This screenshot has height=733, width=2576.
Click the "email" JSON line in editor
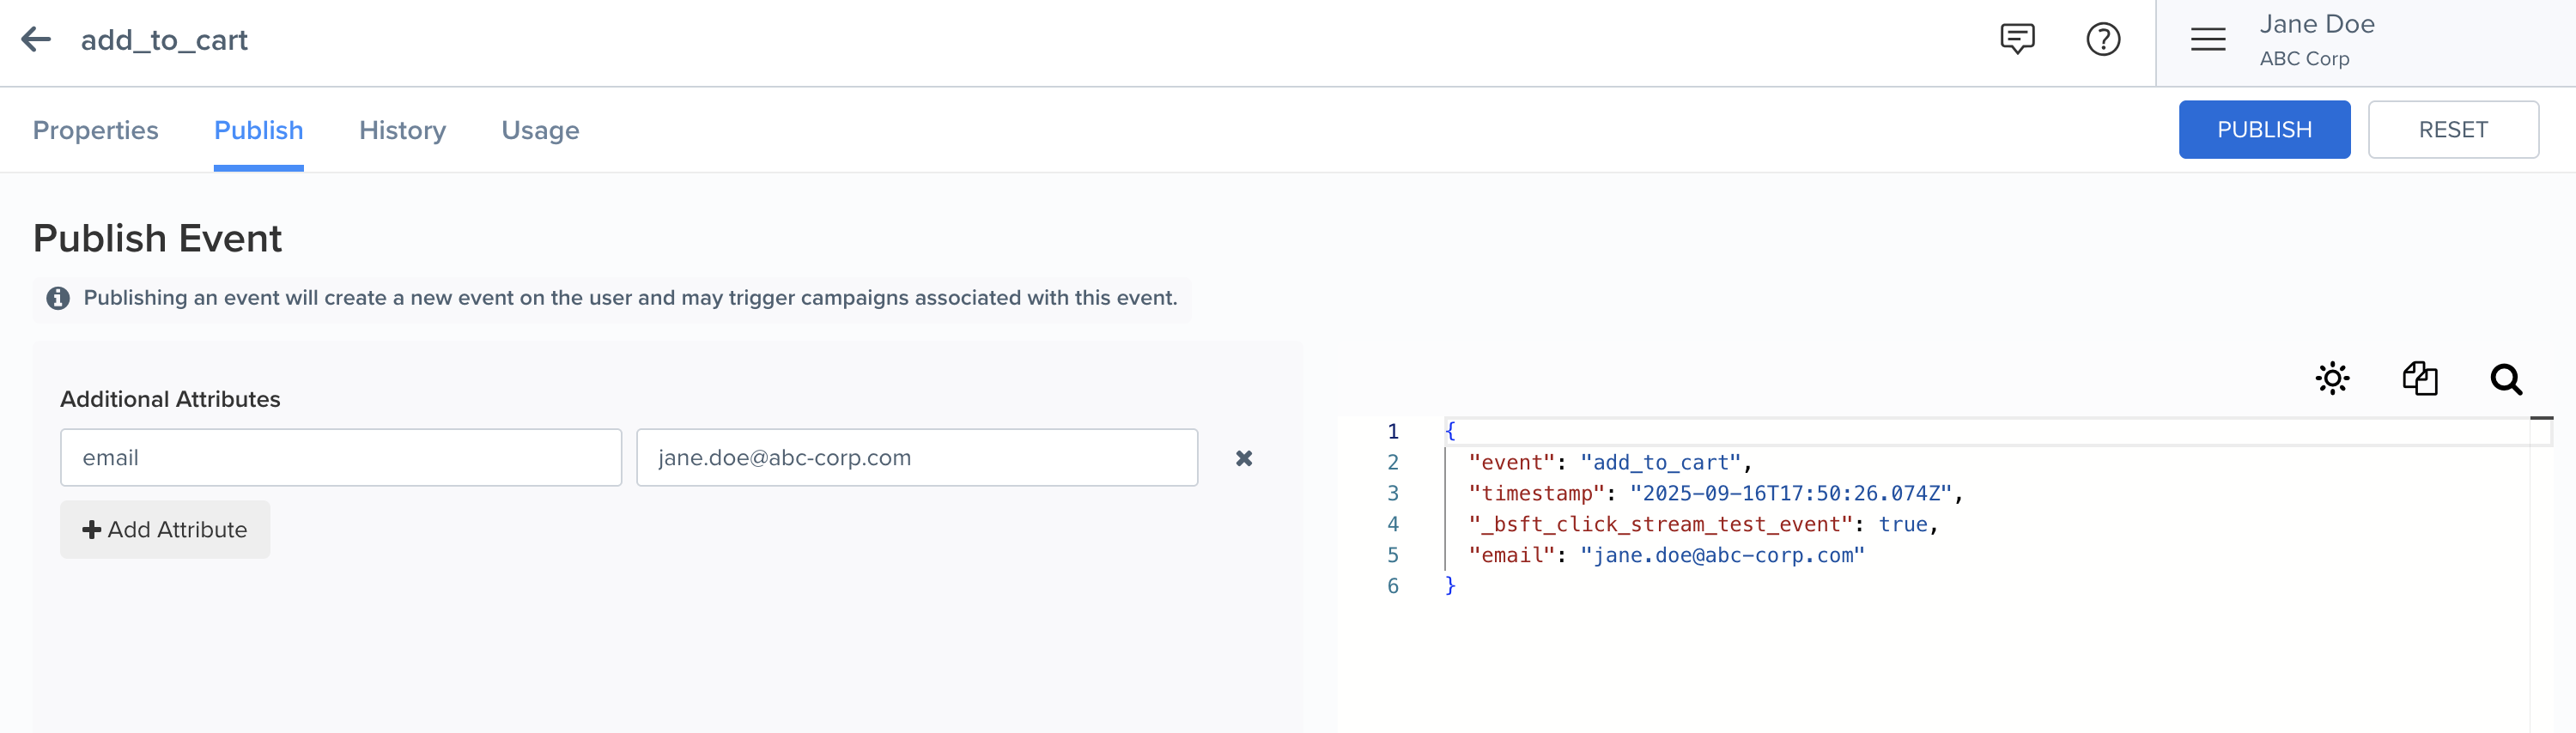(1666, 555)
